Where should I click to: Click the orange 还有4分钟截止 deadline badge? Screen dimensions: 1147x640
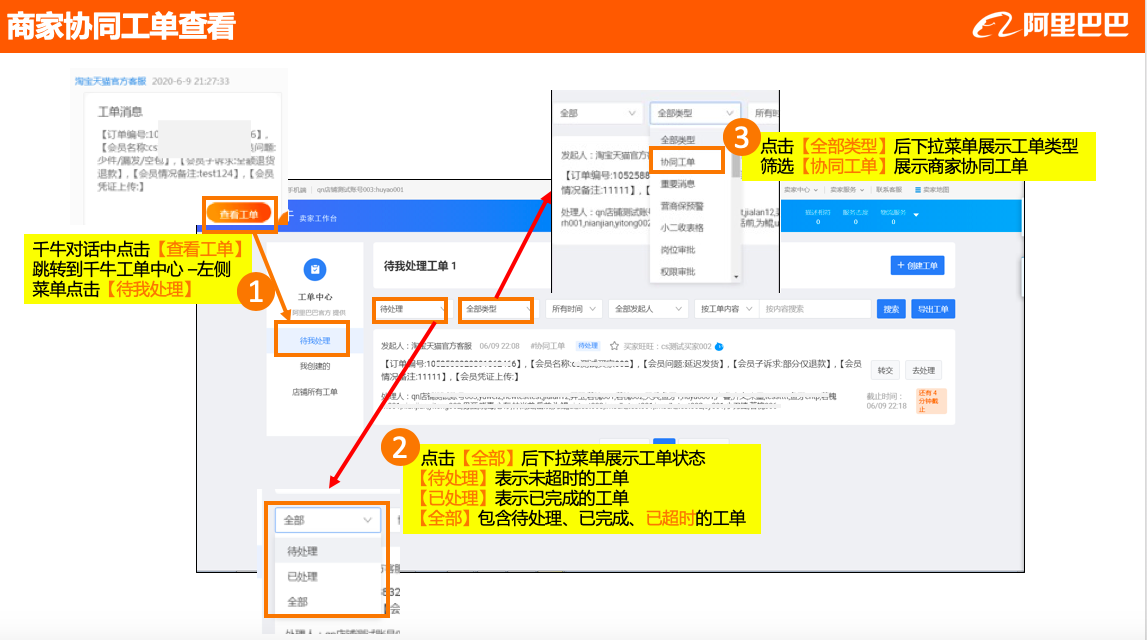click(931, 401)
